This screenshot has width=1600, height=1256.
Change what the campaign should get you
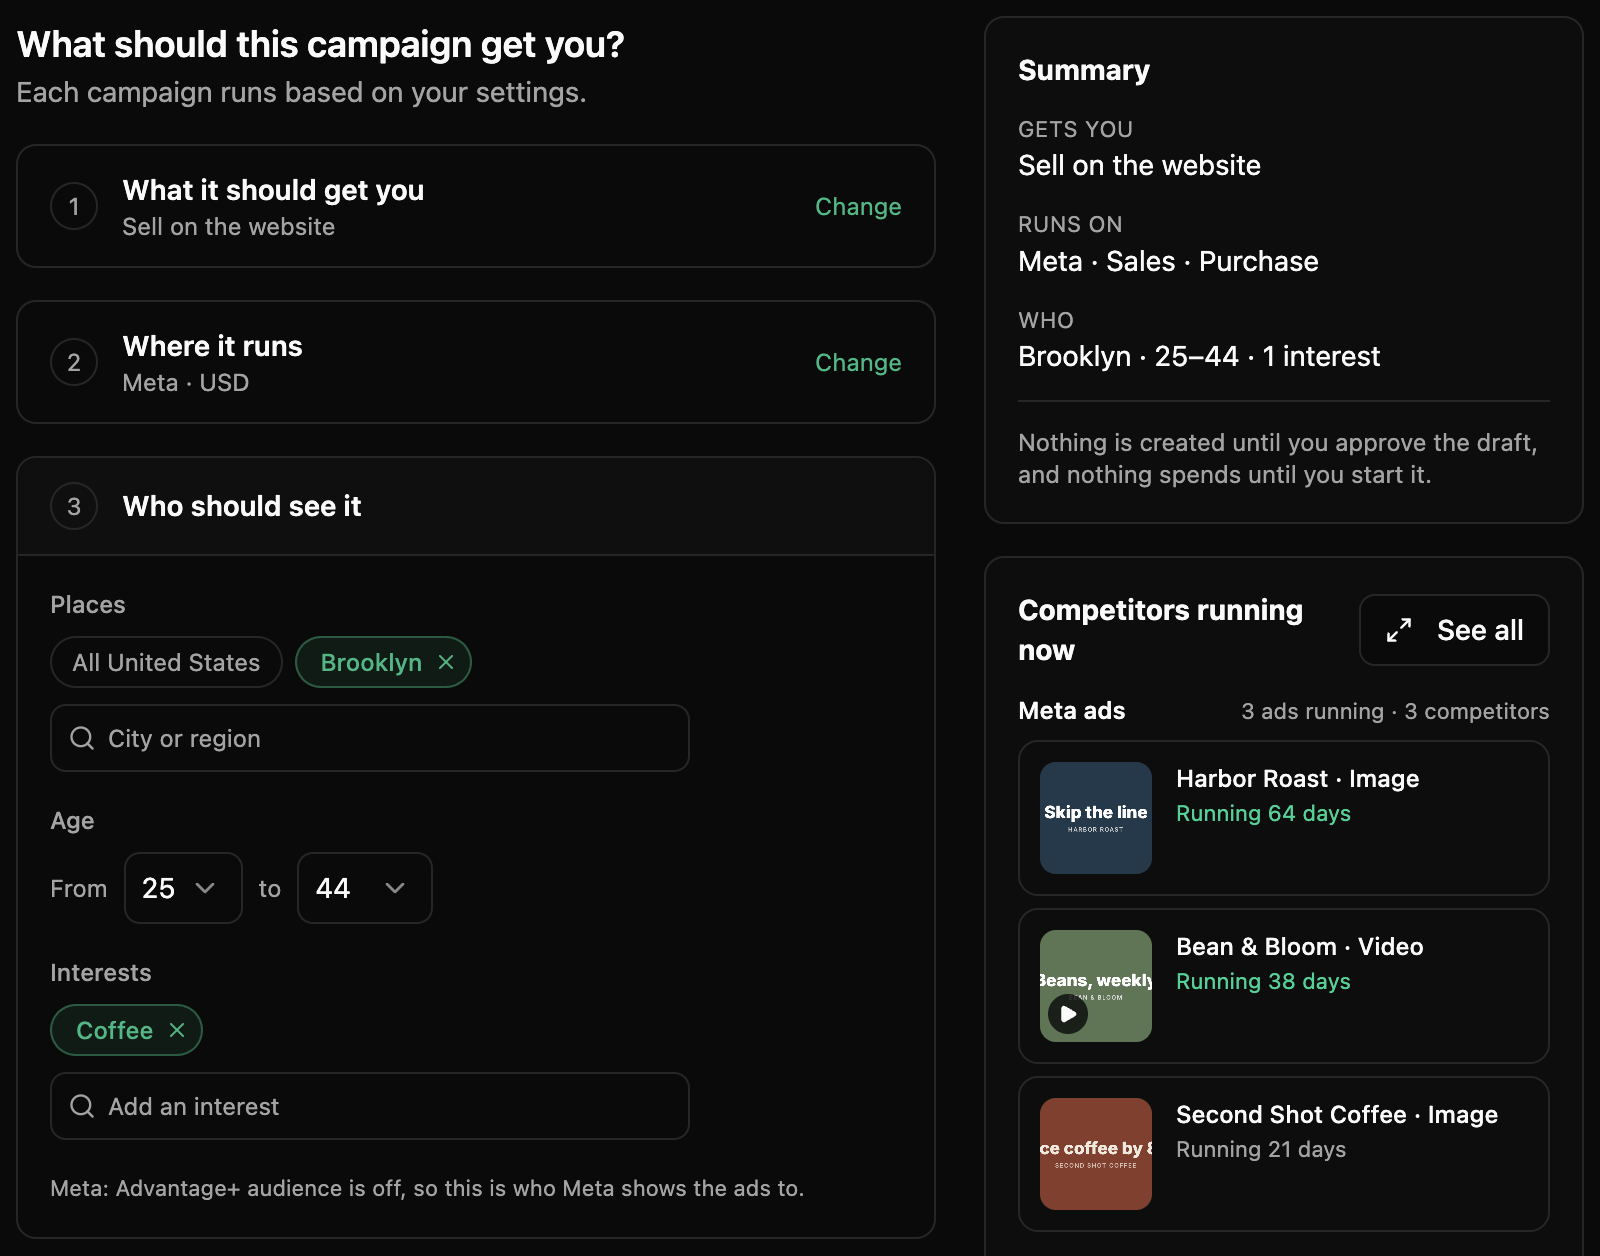click(858, 206)
